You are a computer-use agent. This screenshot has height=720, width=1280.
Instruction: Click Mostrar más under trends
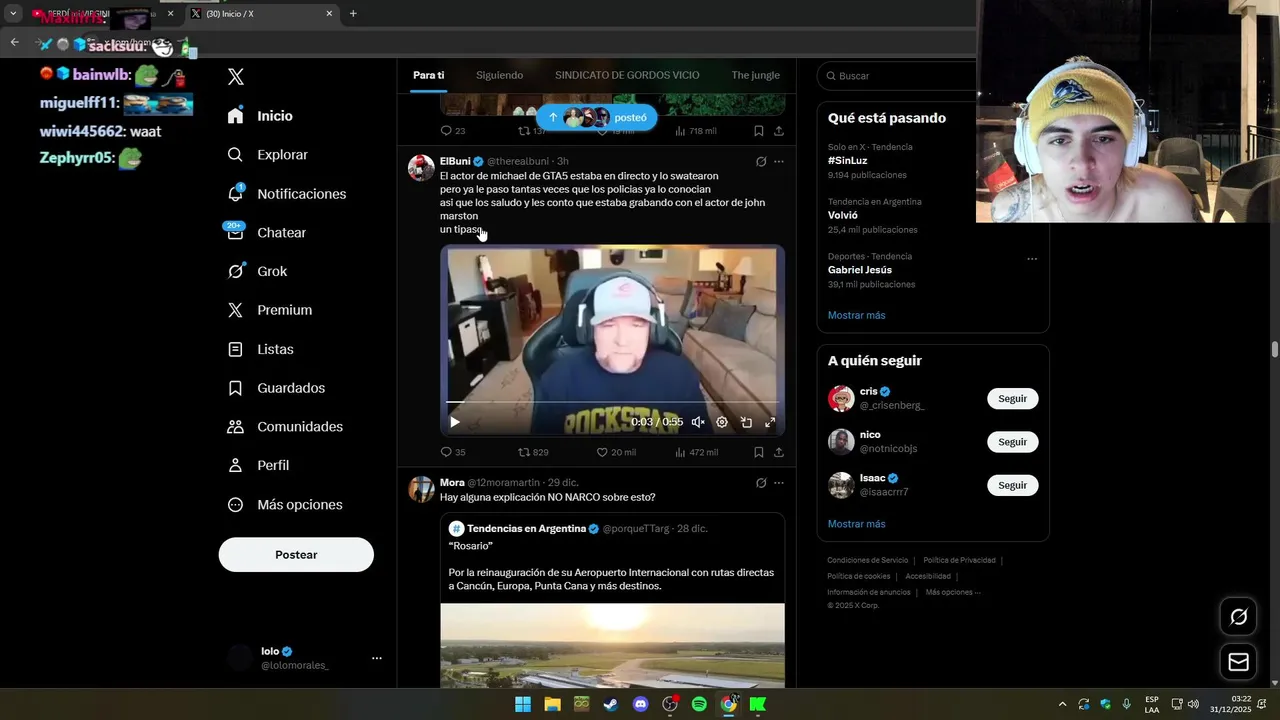click(x=856, y=315)
